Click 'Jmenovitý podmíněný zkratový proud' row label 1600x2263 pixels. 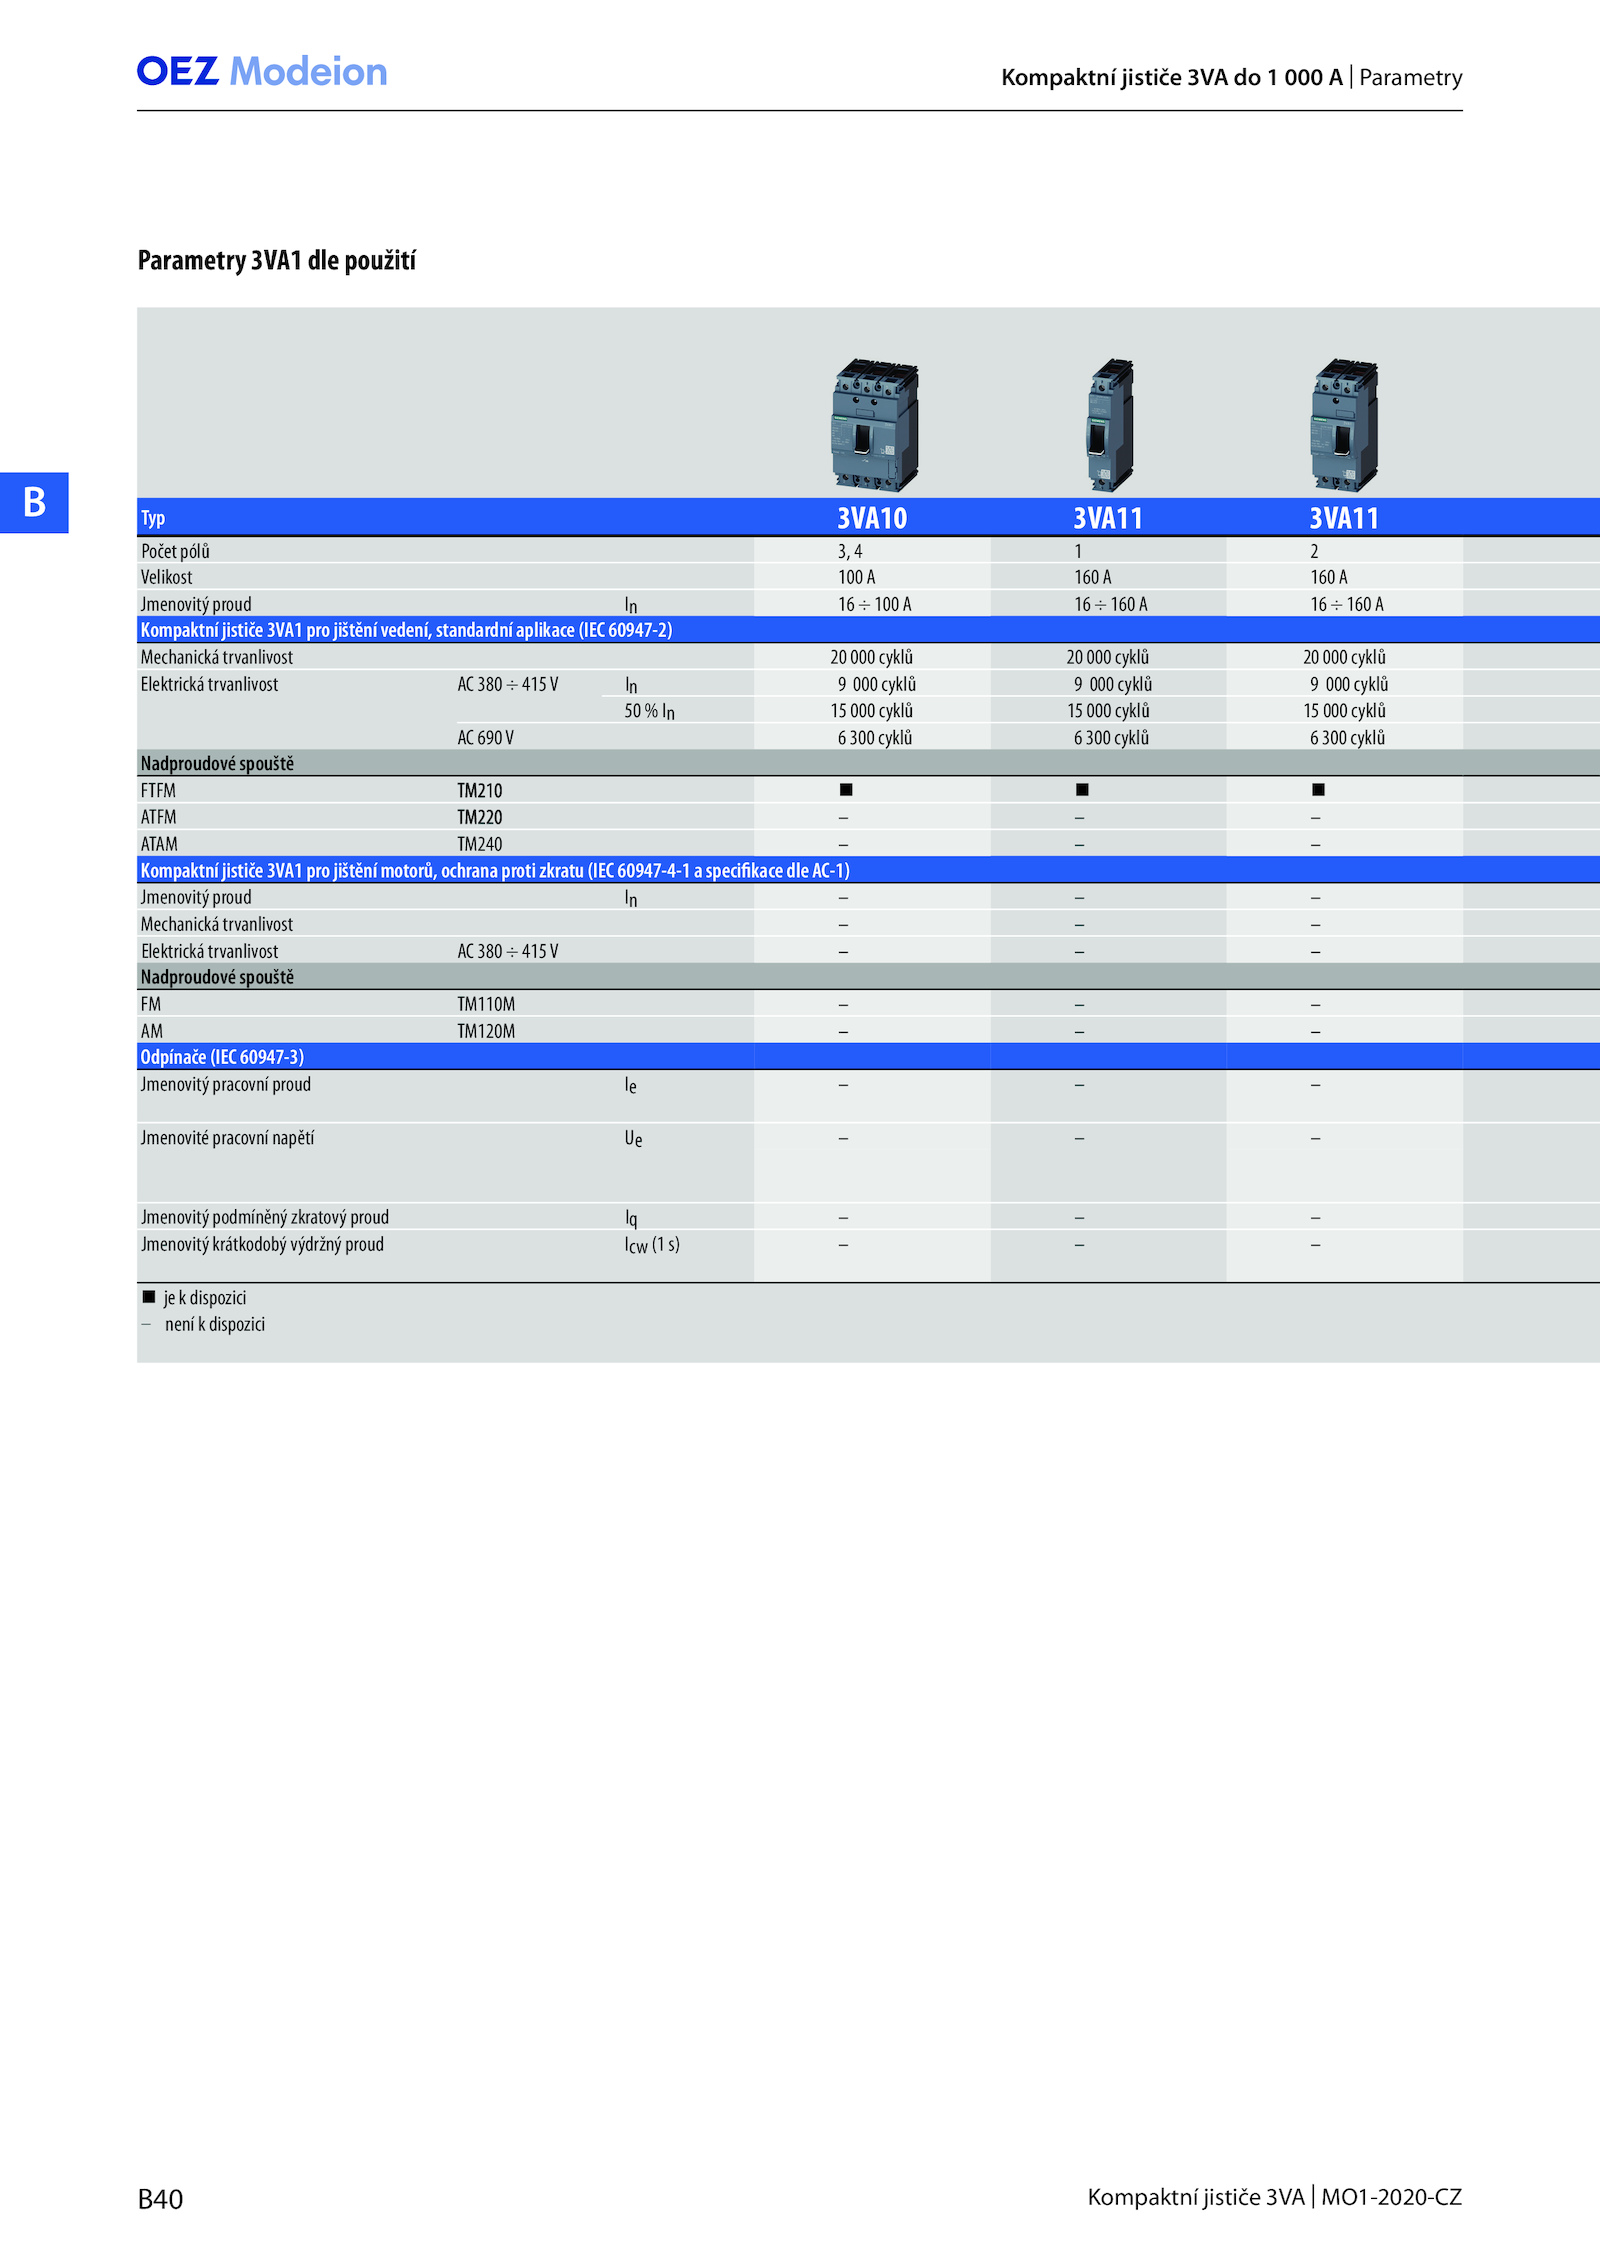265,1218
